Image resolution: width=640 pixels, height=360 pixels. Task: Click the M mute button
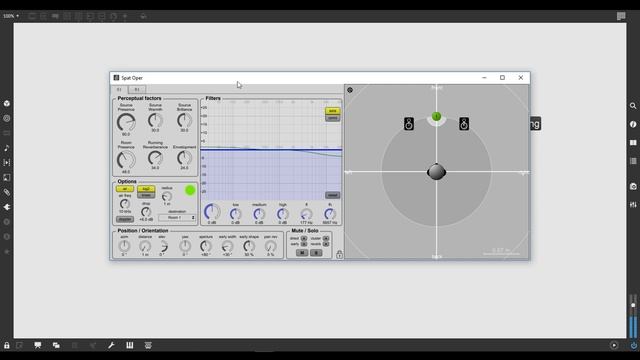tap(302, 253)
